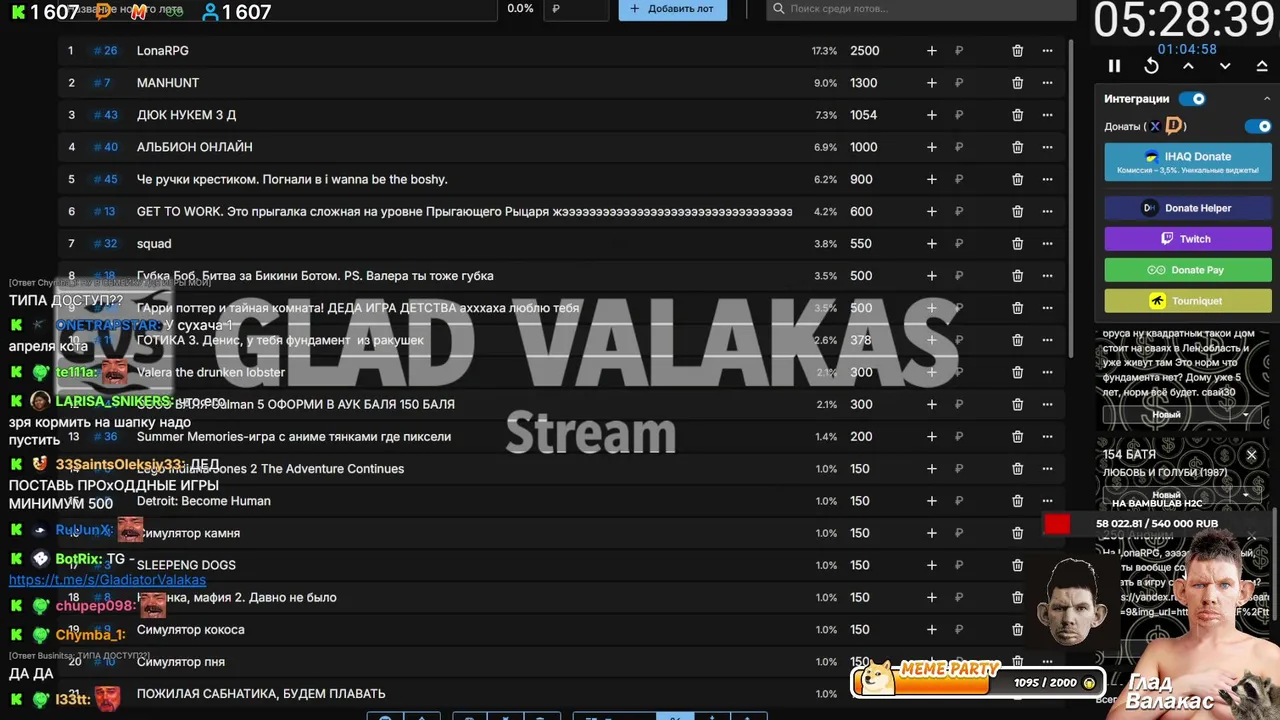Close the 154 БАТЯ donation card

click(1251, 455)
